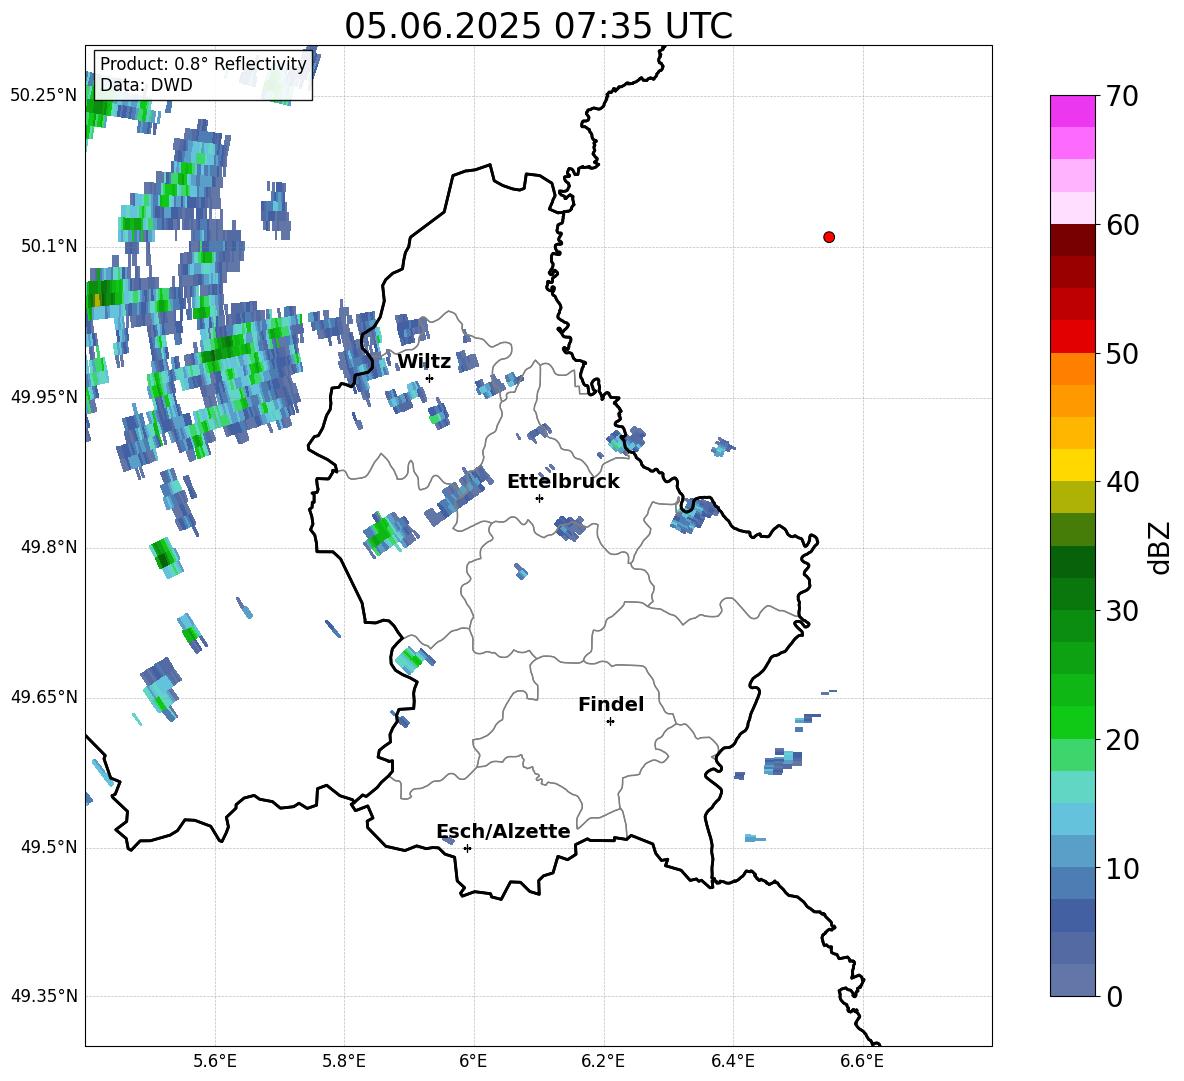Viewport: 1184px width, 1081px height.
Task: Click the 50.1°N latitude label
Action: pos(49,246)
